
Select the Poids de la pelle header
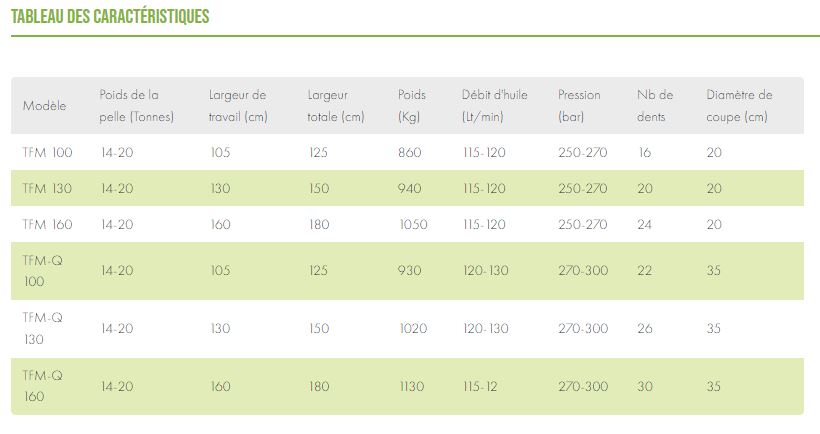(136, 105)
